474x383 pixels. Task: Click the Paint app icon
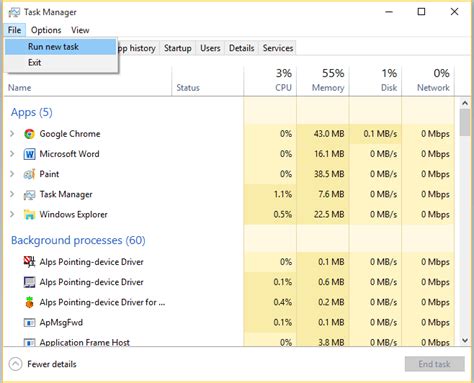pos(29,174)
